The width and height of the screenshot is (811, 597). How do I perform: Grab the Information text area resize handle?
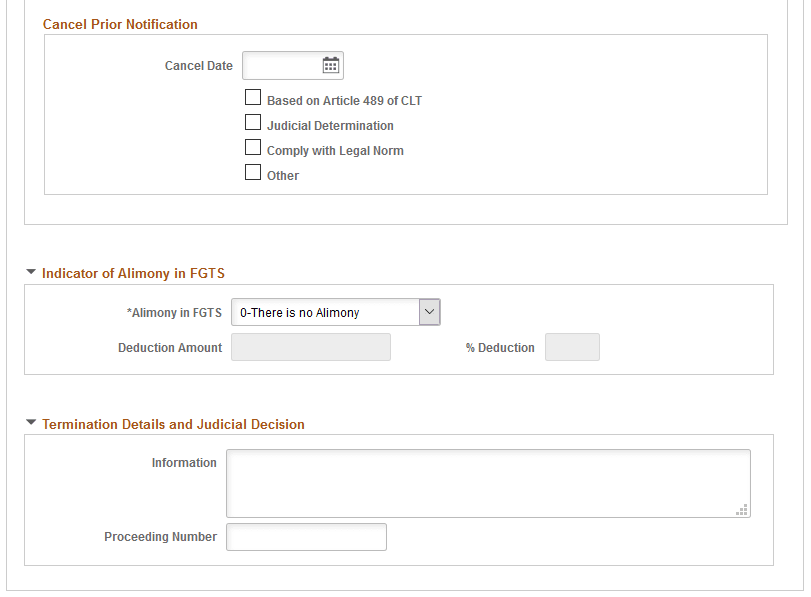click(x=742, y=510)
